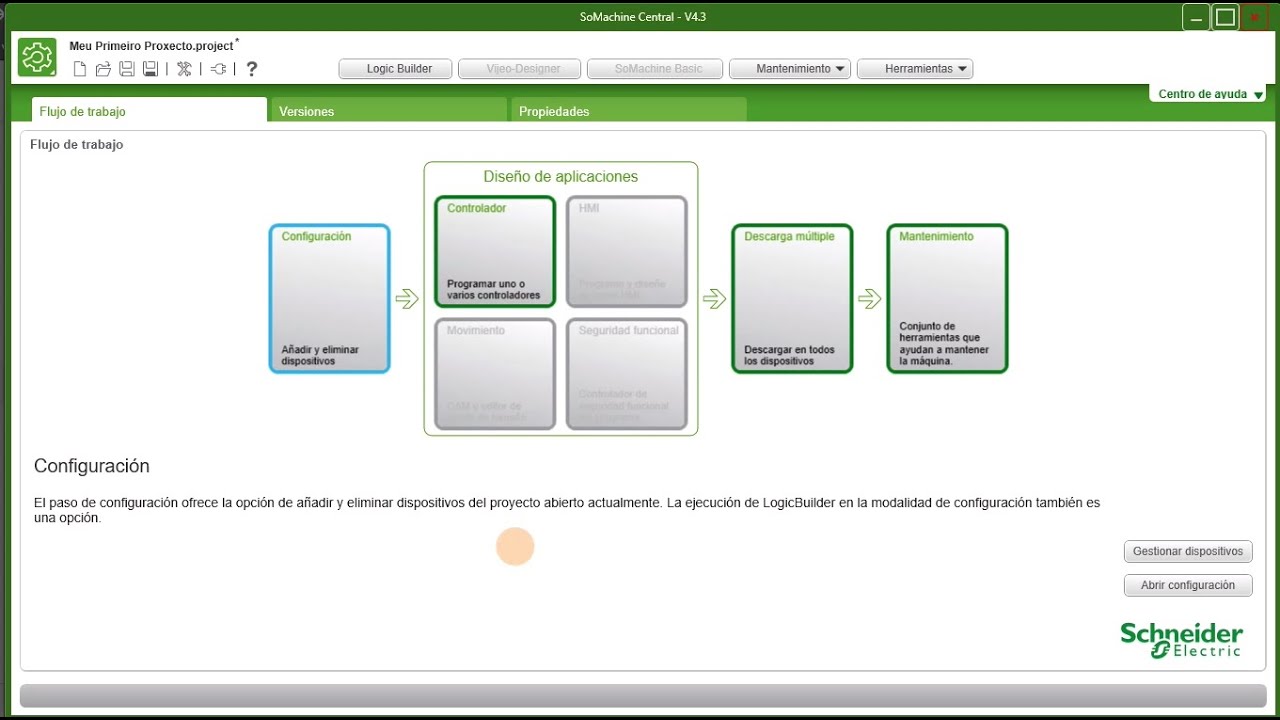Click the Diseño de aplicaciones heading

[x=561, y=177]
